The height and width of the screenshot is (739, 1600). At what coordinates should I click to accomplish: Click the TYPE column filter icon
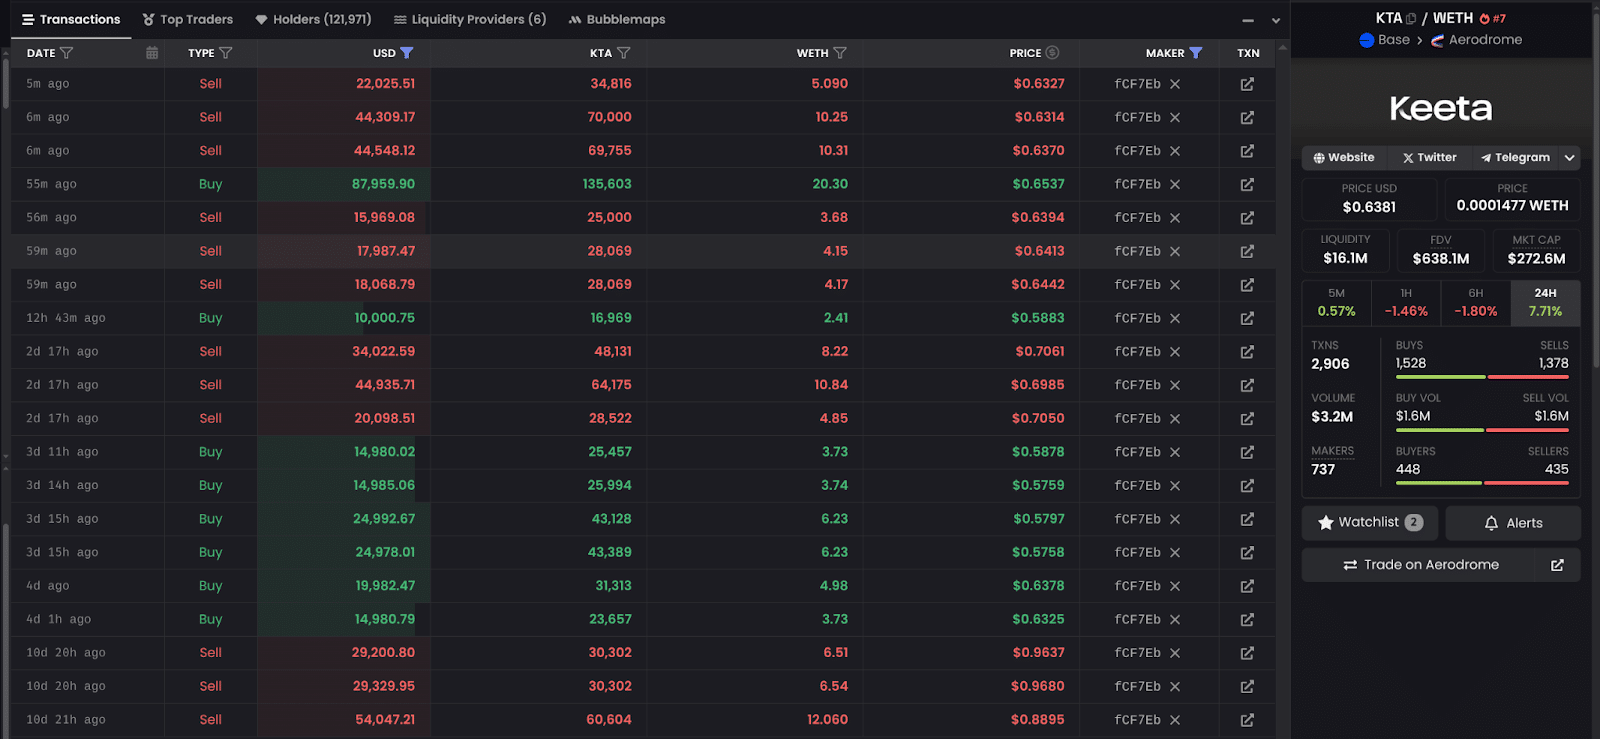tap(225, 53)
